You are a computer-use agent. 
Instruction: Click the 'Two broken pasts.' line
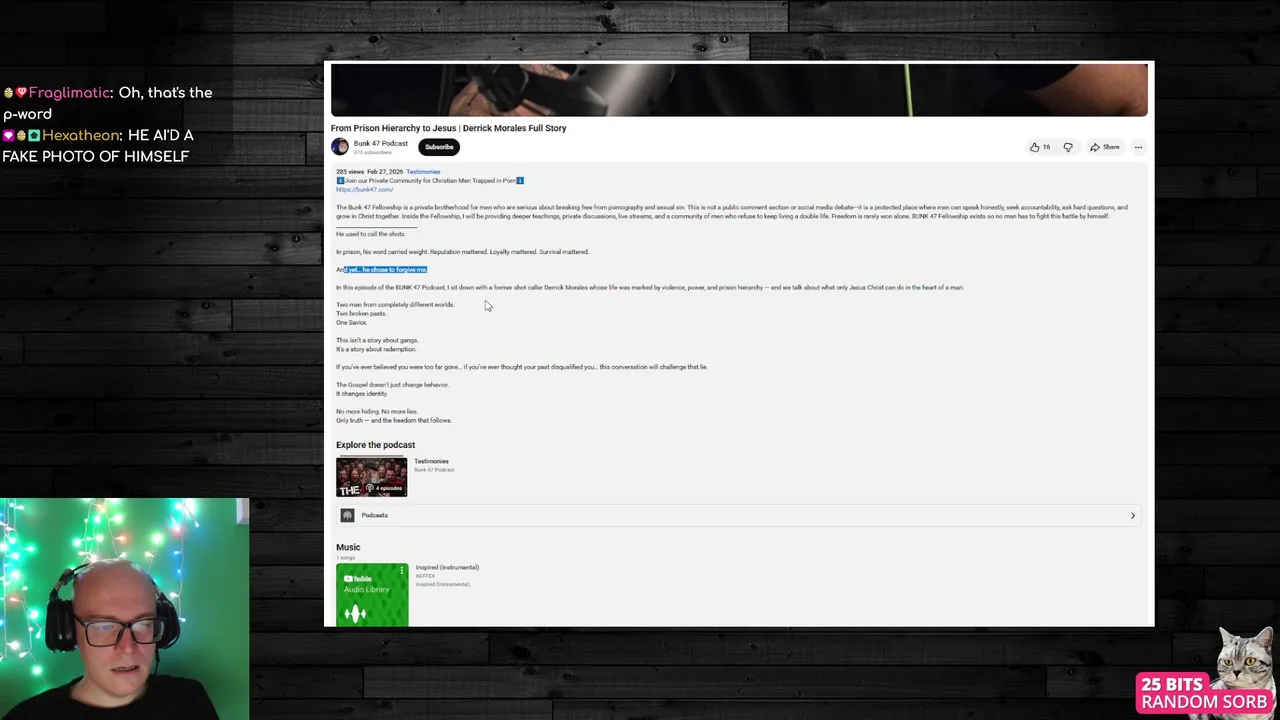point(361,314)
